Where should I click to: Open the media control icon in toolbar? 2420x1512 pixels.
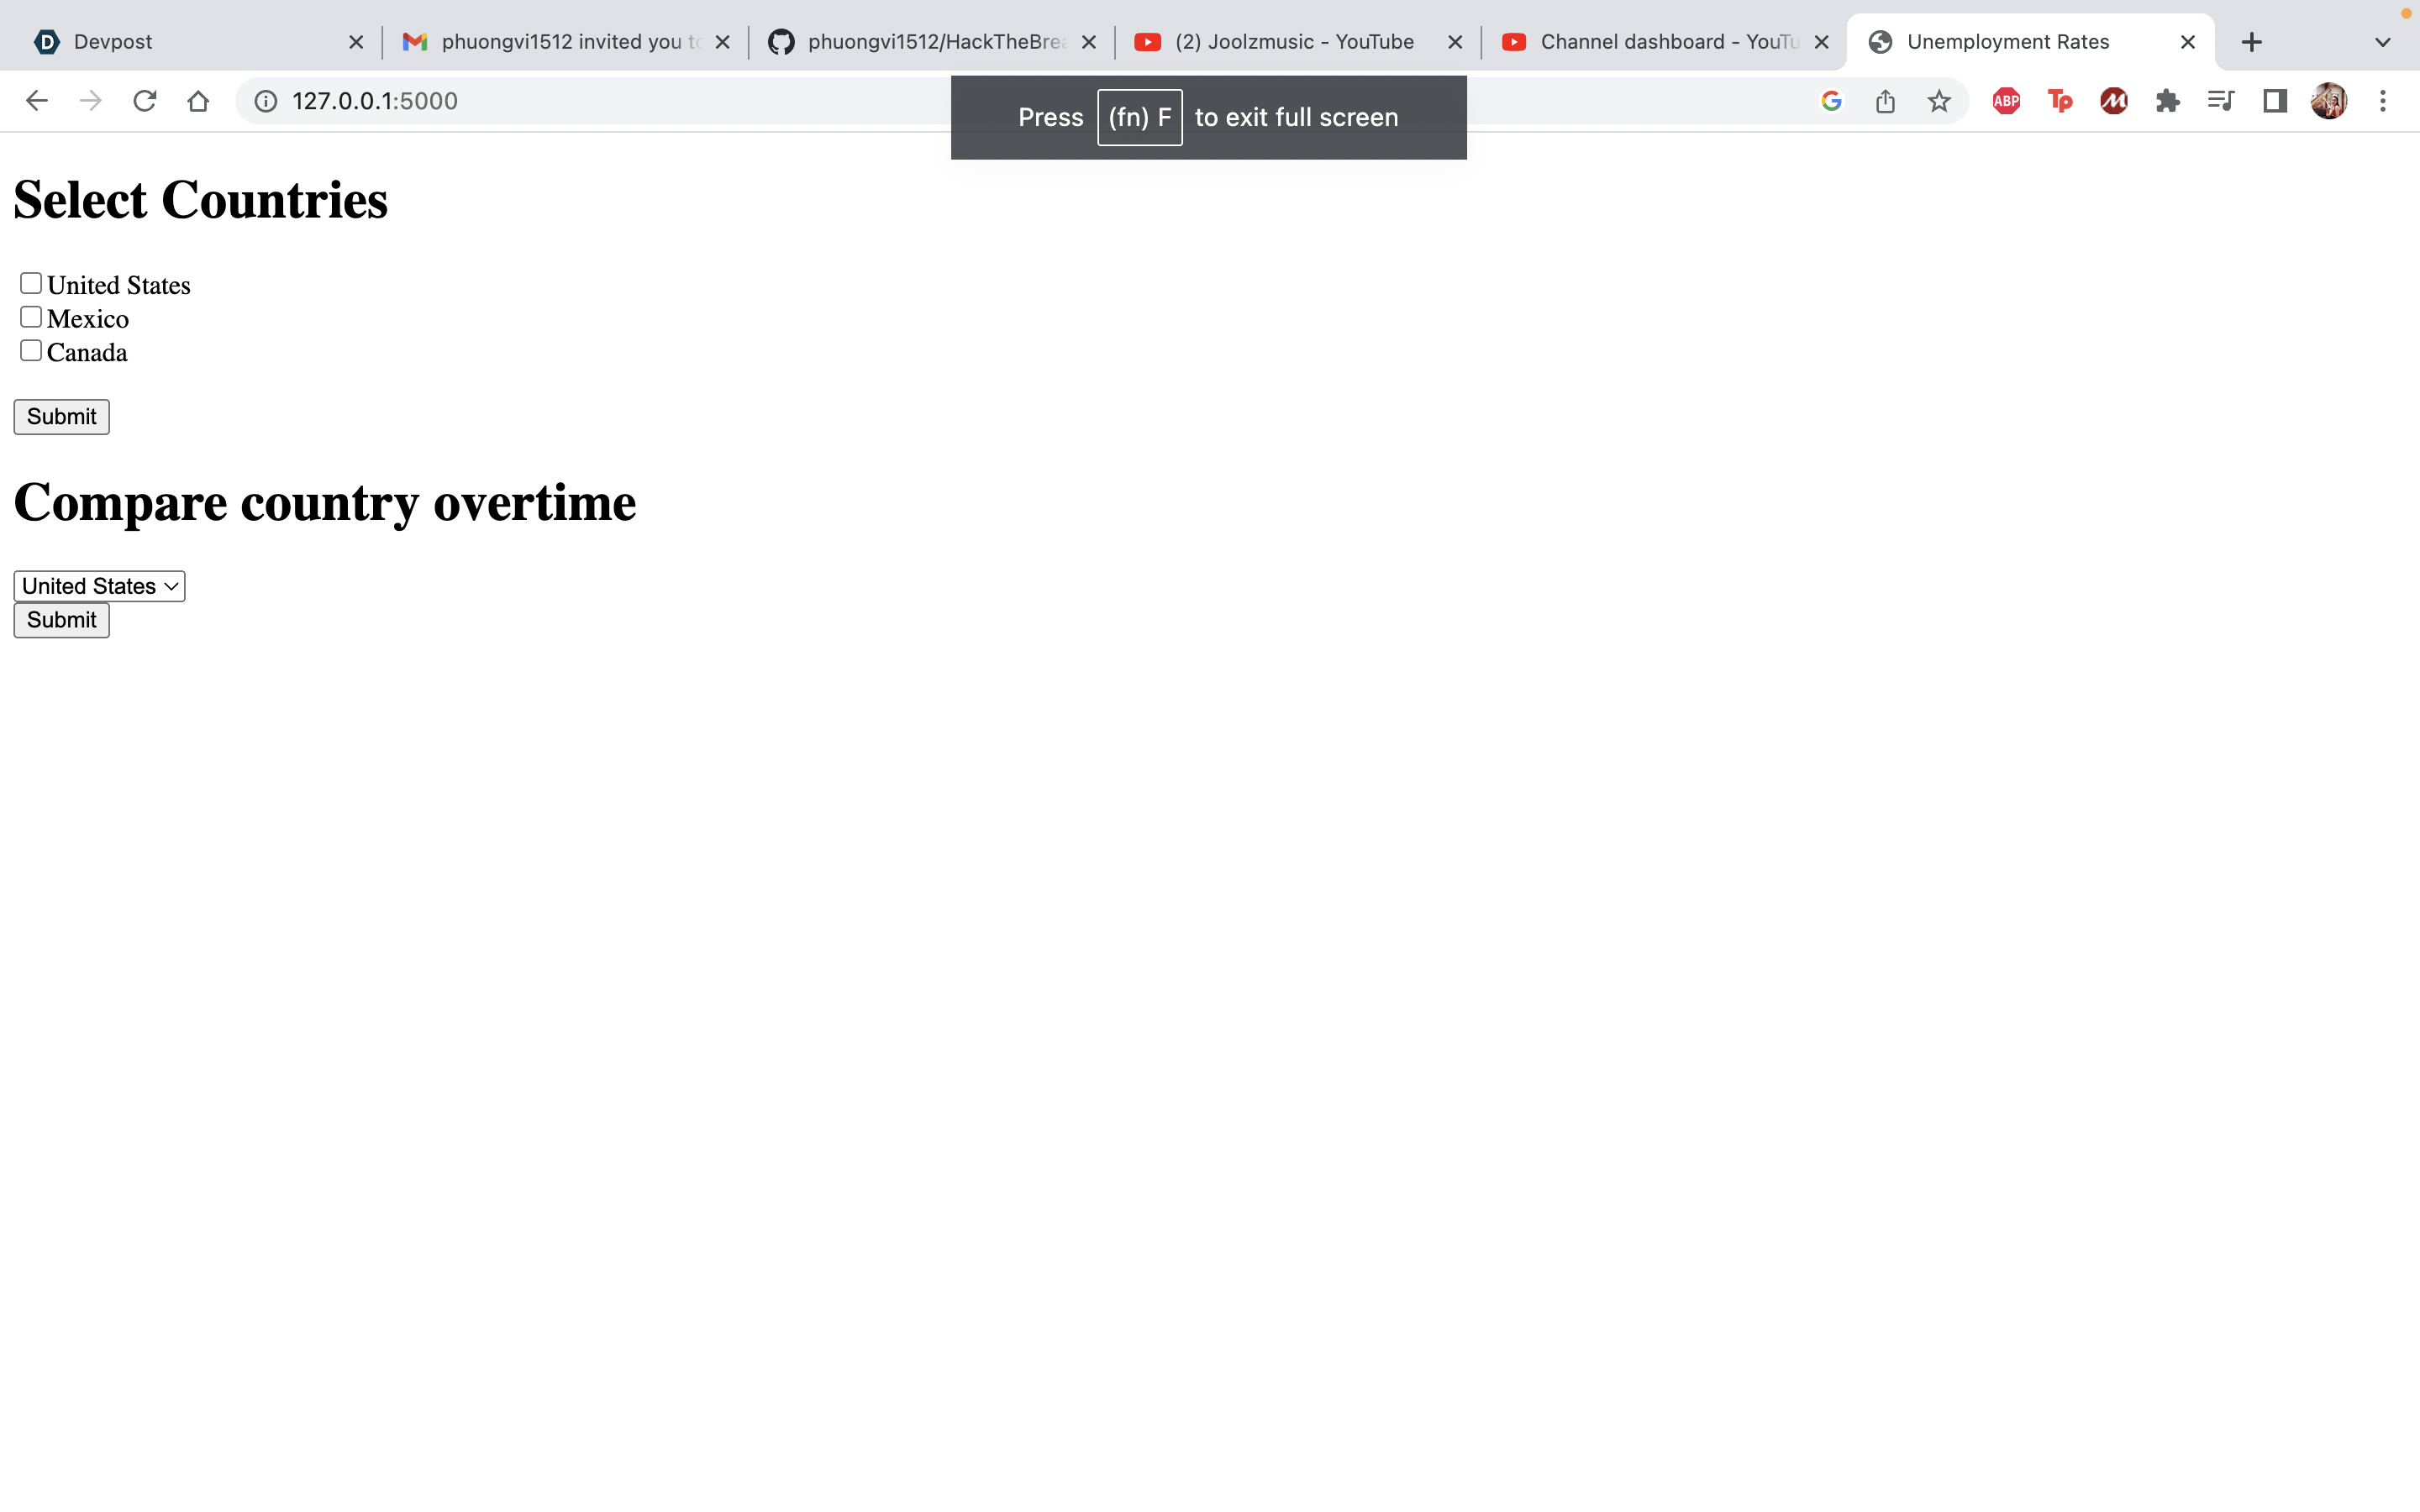click(x=2220, y=101)
